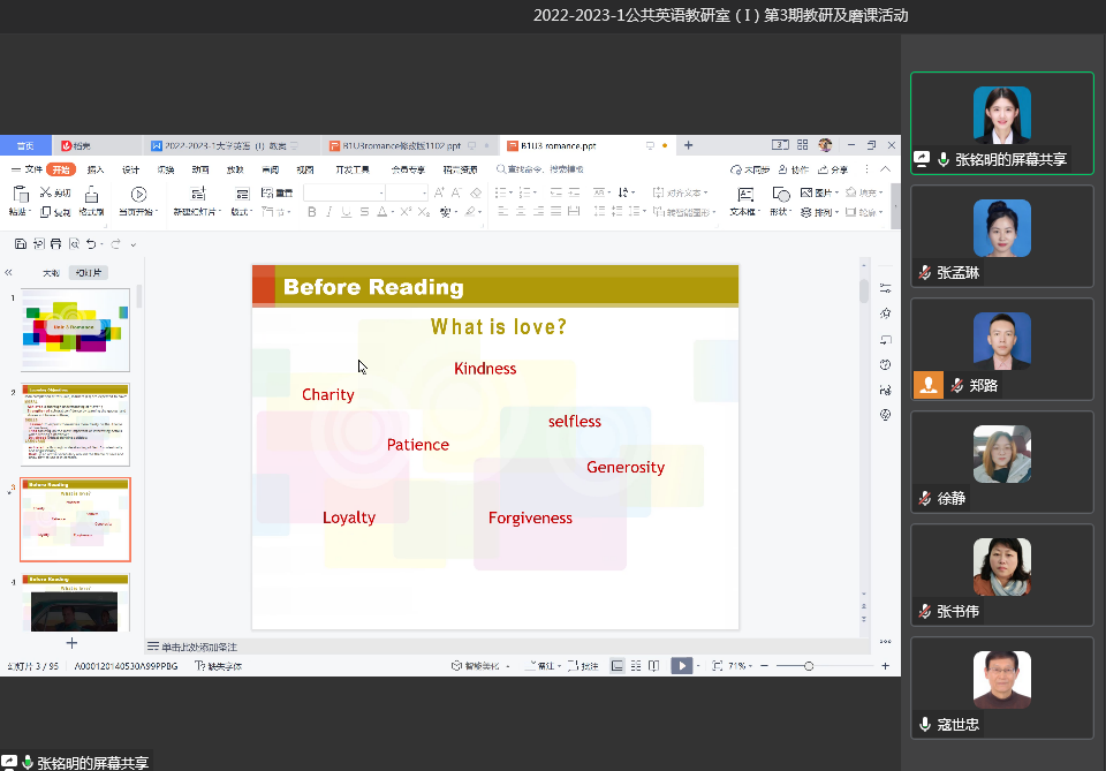
Task: Click the Print icon in quick access toolbar
Action: pos(56,244)
